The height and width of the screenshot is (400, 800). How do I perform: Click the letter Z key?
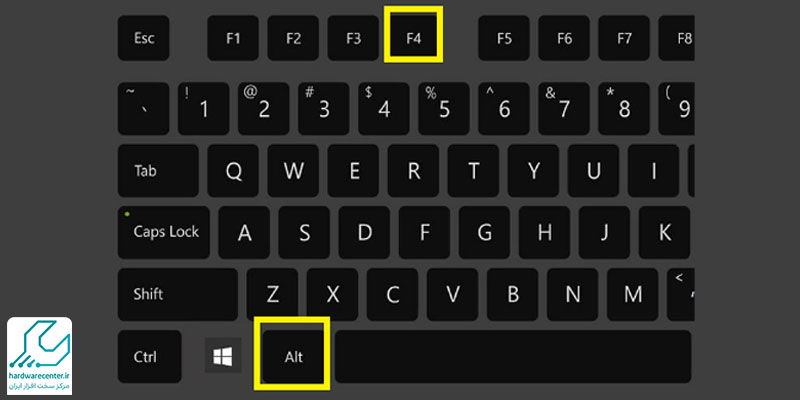point(272,294)
